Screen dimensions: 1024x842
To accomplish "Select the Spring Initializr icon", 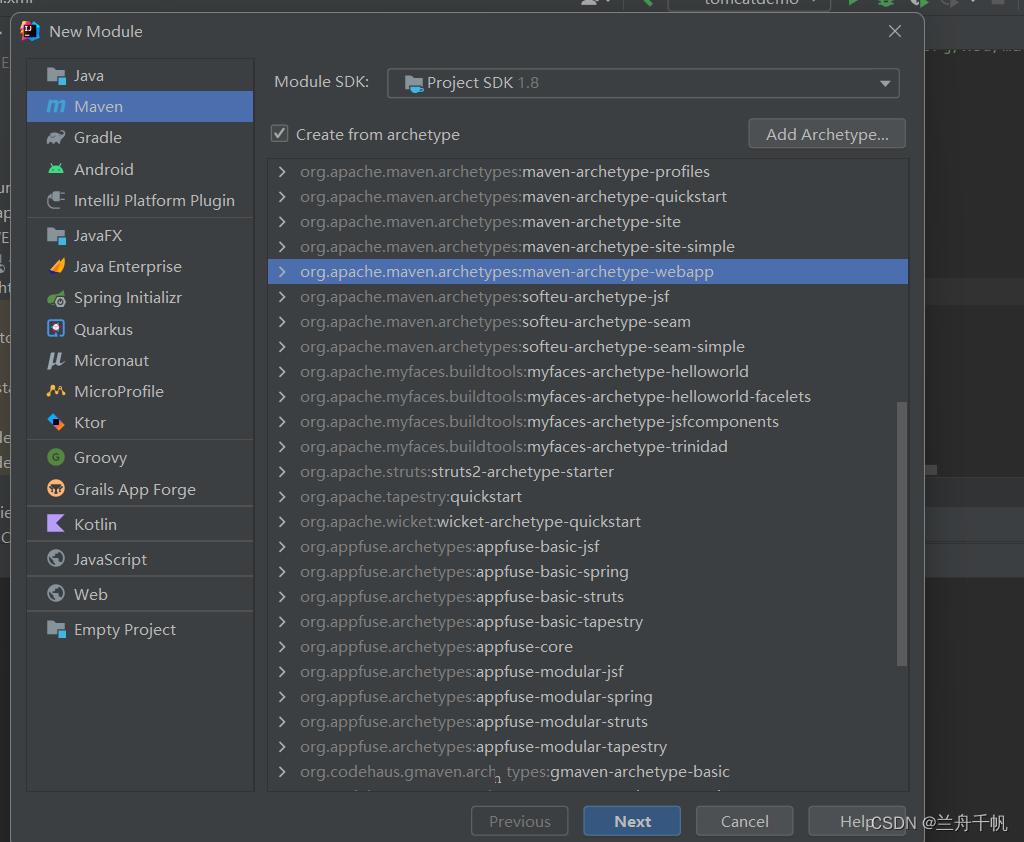I will click(x=56, y=298).
